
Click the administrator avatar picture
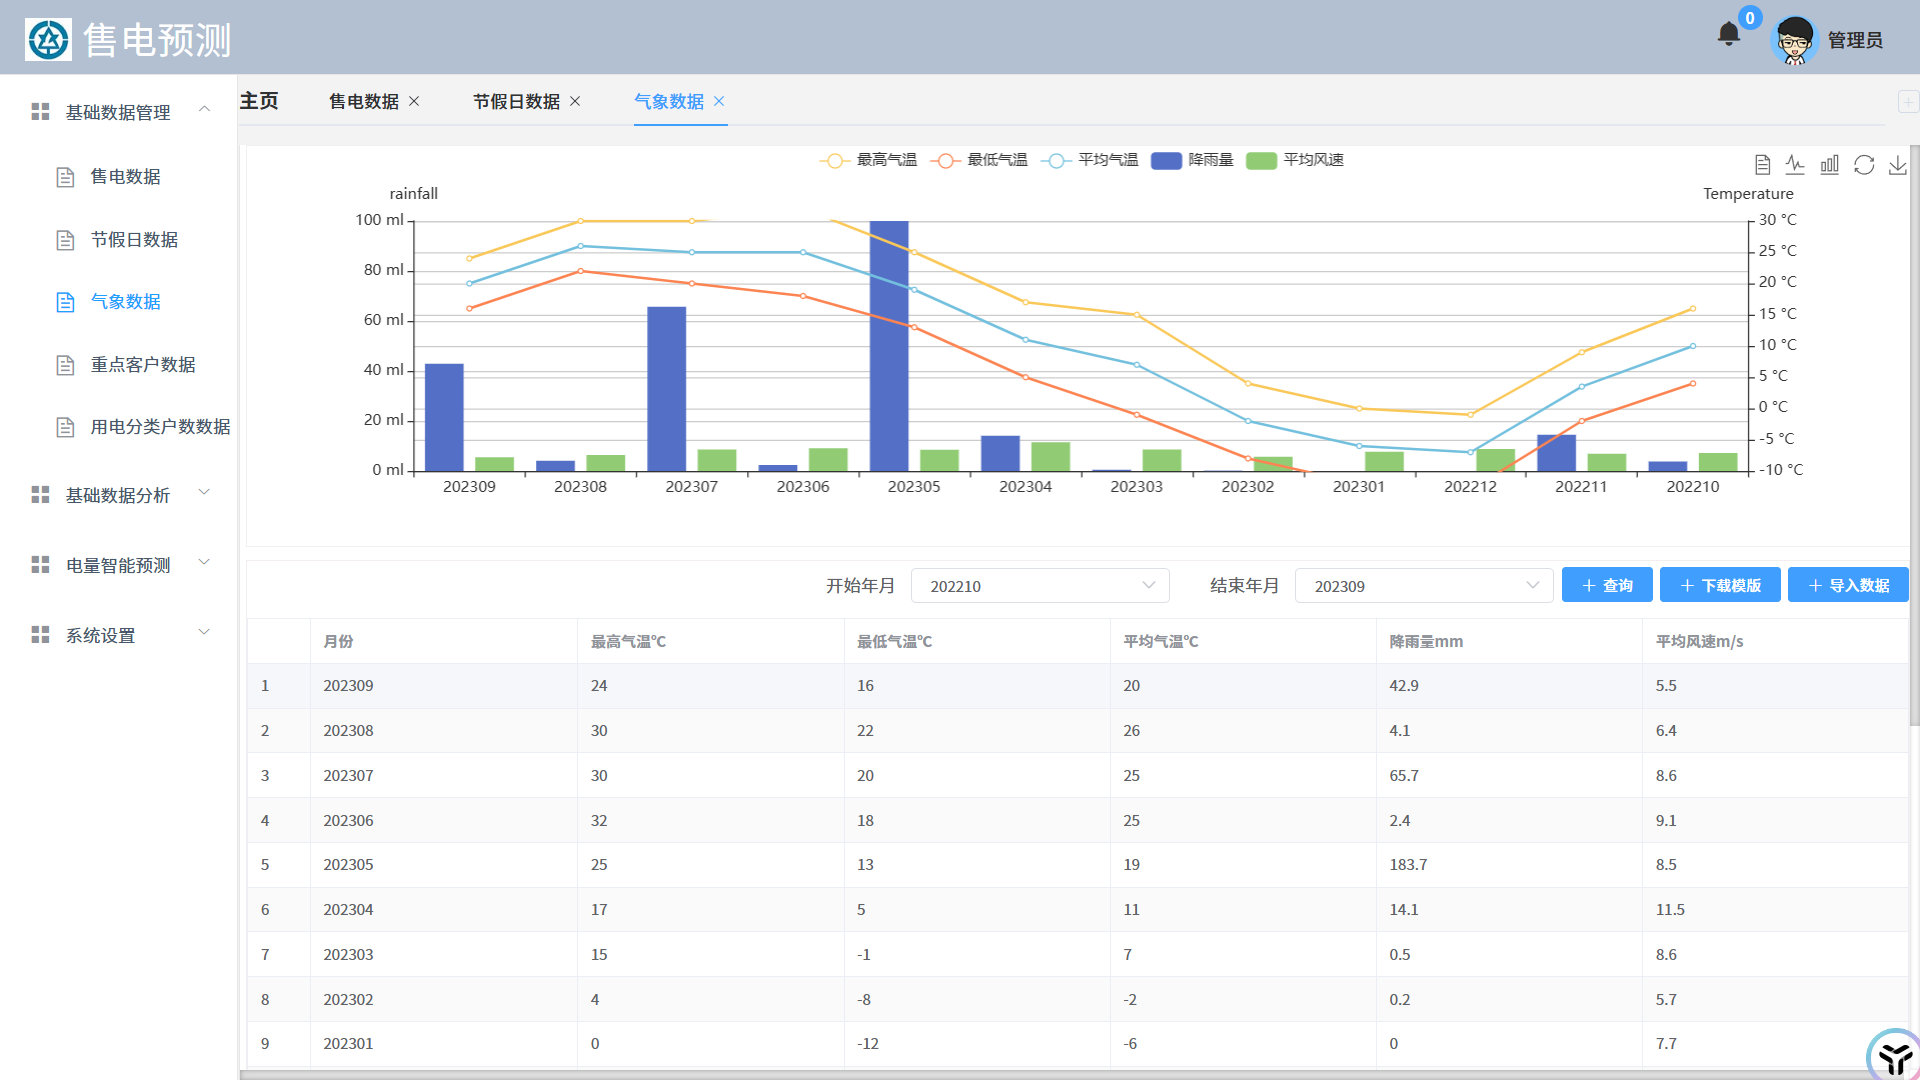pos(1794,41)
